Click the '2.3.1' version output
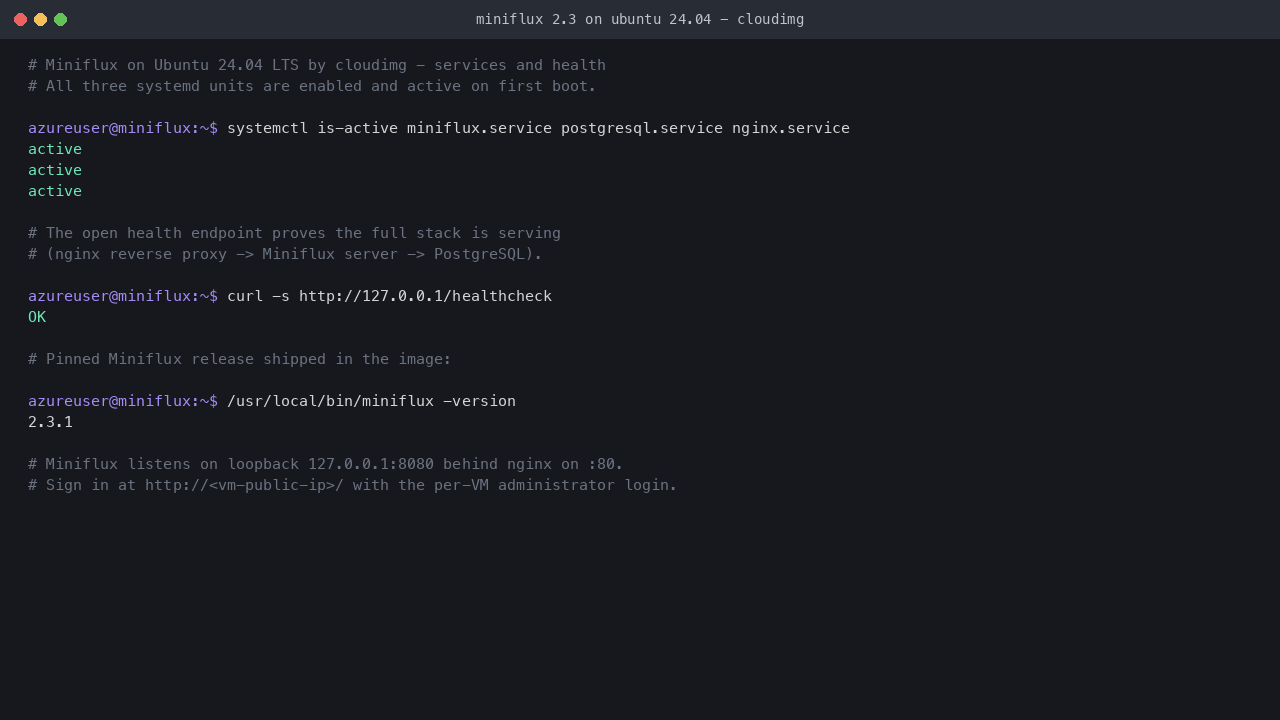Image resolution: width=1280 pixels, height=720 pixels. (50, 422)
